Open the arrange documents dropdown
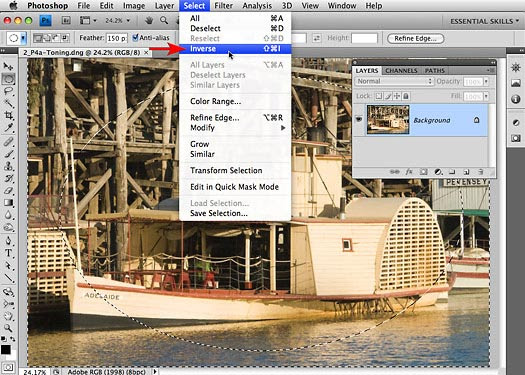 coord(88,21)
